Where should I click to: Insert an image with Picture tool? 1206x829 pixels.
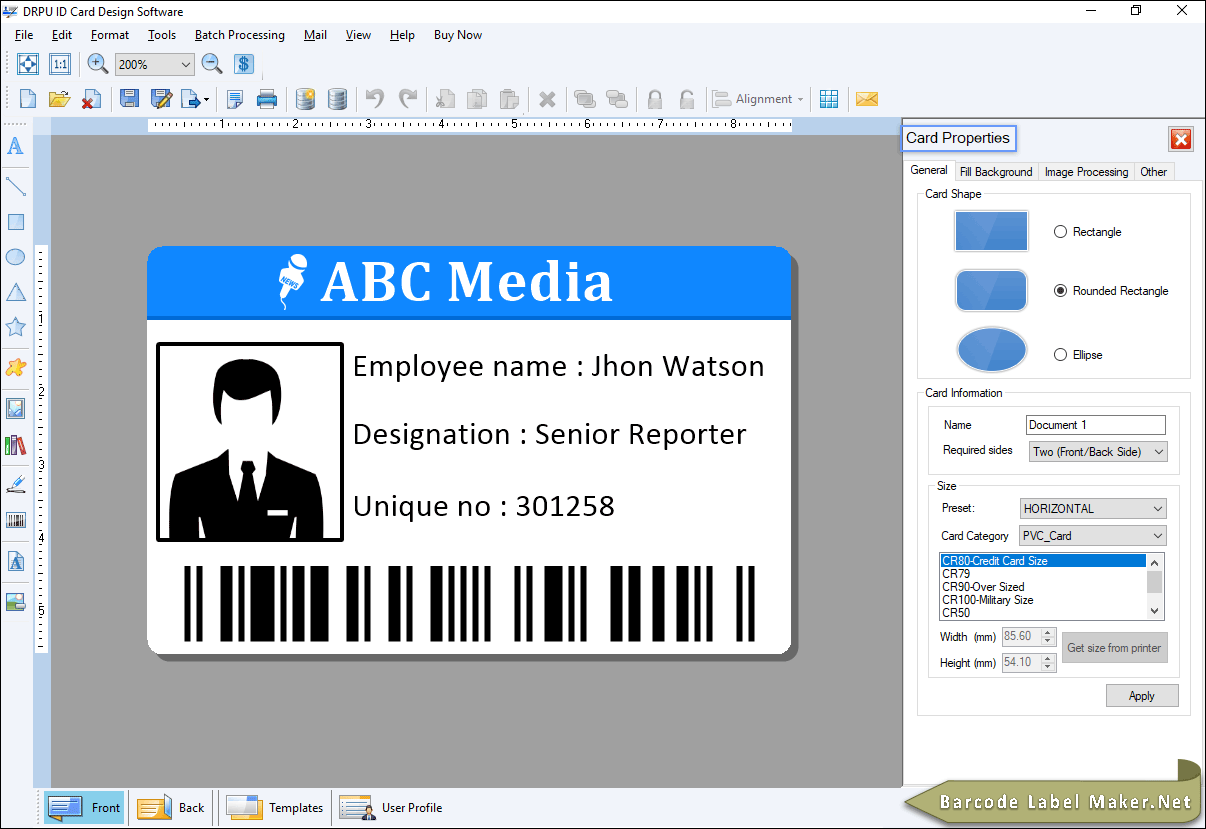[15, 408]
